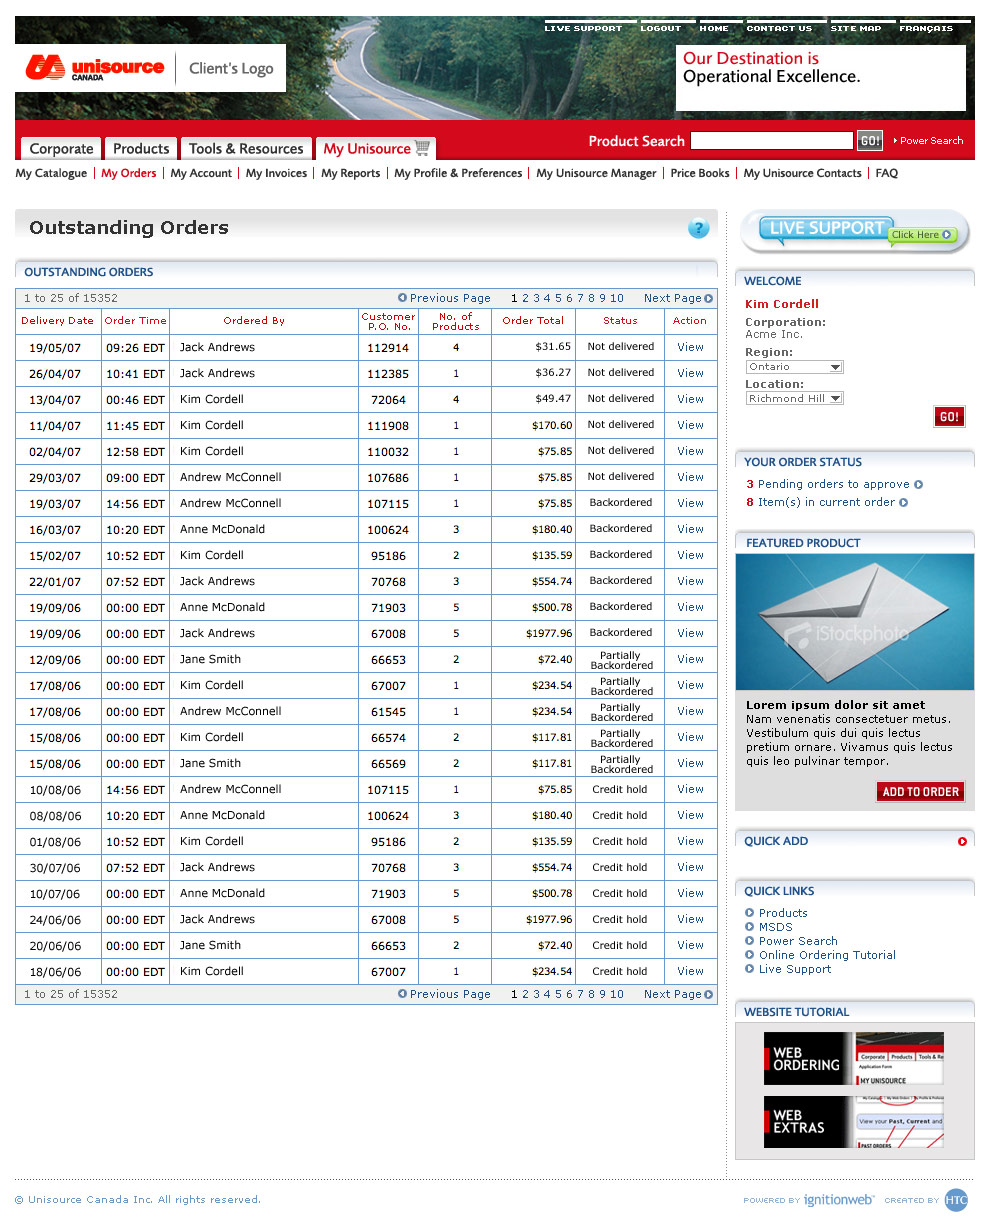
Task: Click the blue help question mark icon
Action: pos(698,228)
